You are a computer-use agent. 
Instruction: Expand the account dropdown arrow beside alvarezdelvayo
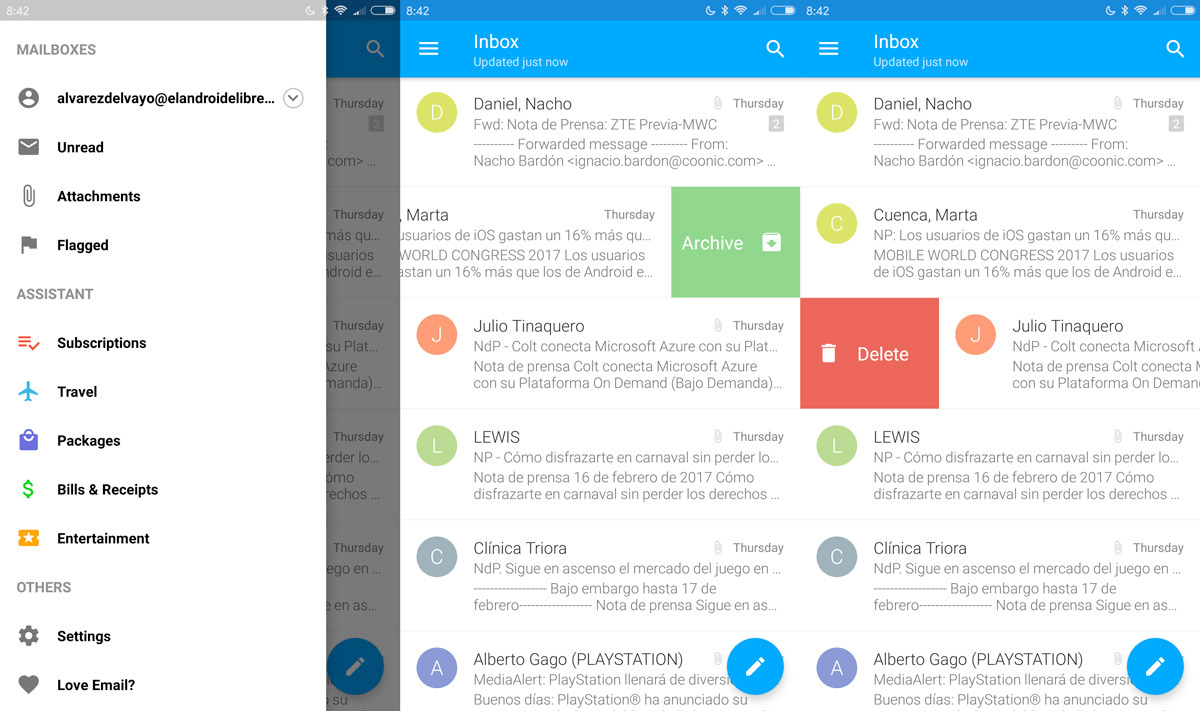pyautogui.click(x=293, y=98)
